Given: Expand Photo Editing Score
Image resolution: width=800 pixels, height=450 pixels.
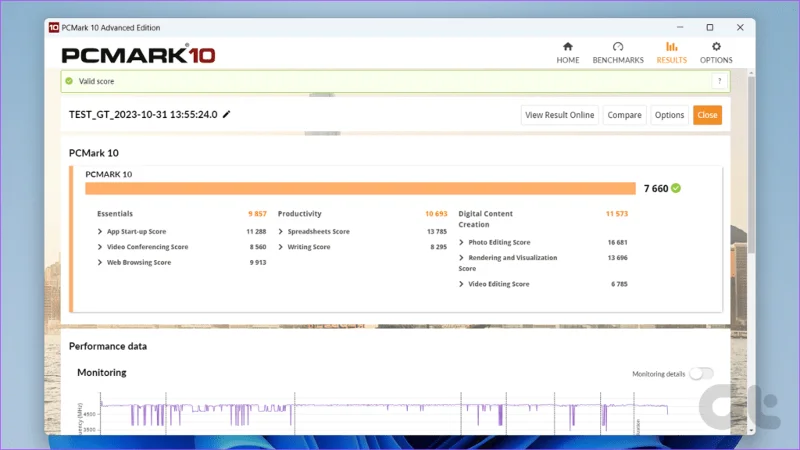Looking at the screenshot, I should 461,242.
